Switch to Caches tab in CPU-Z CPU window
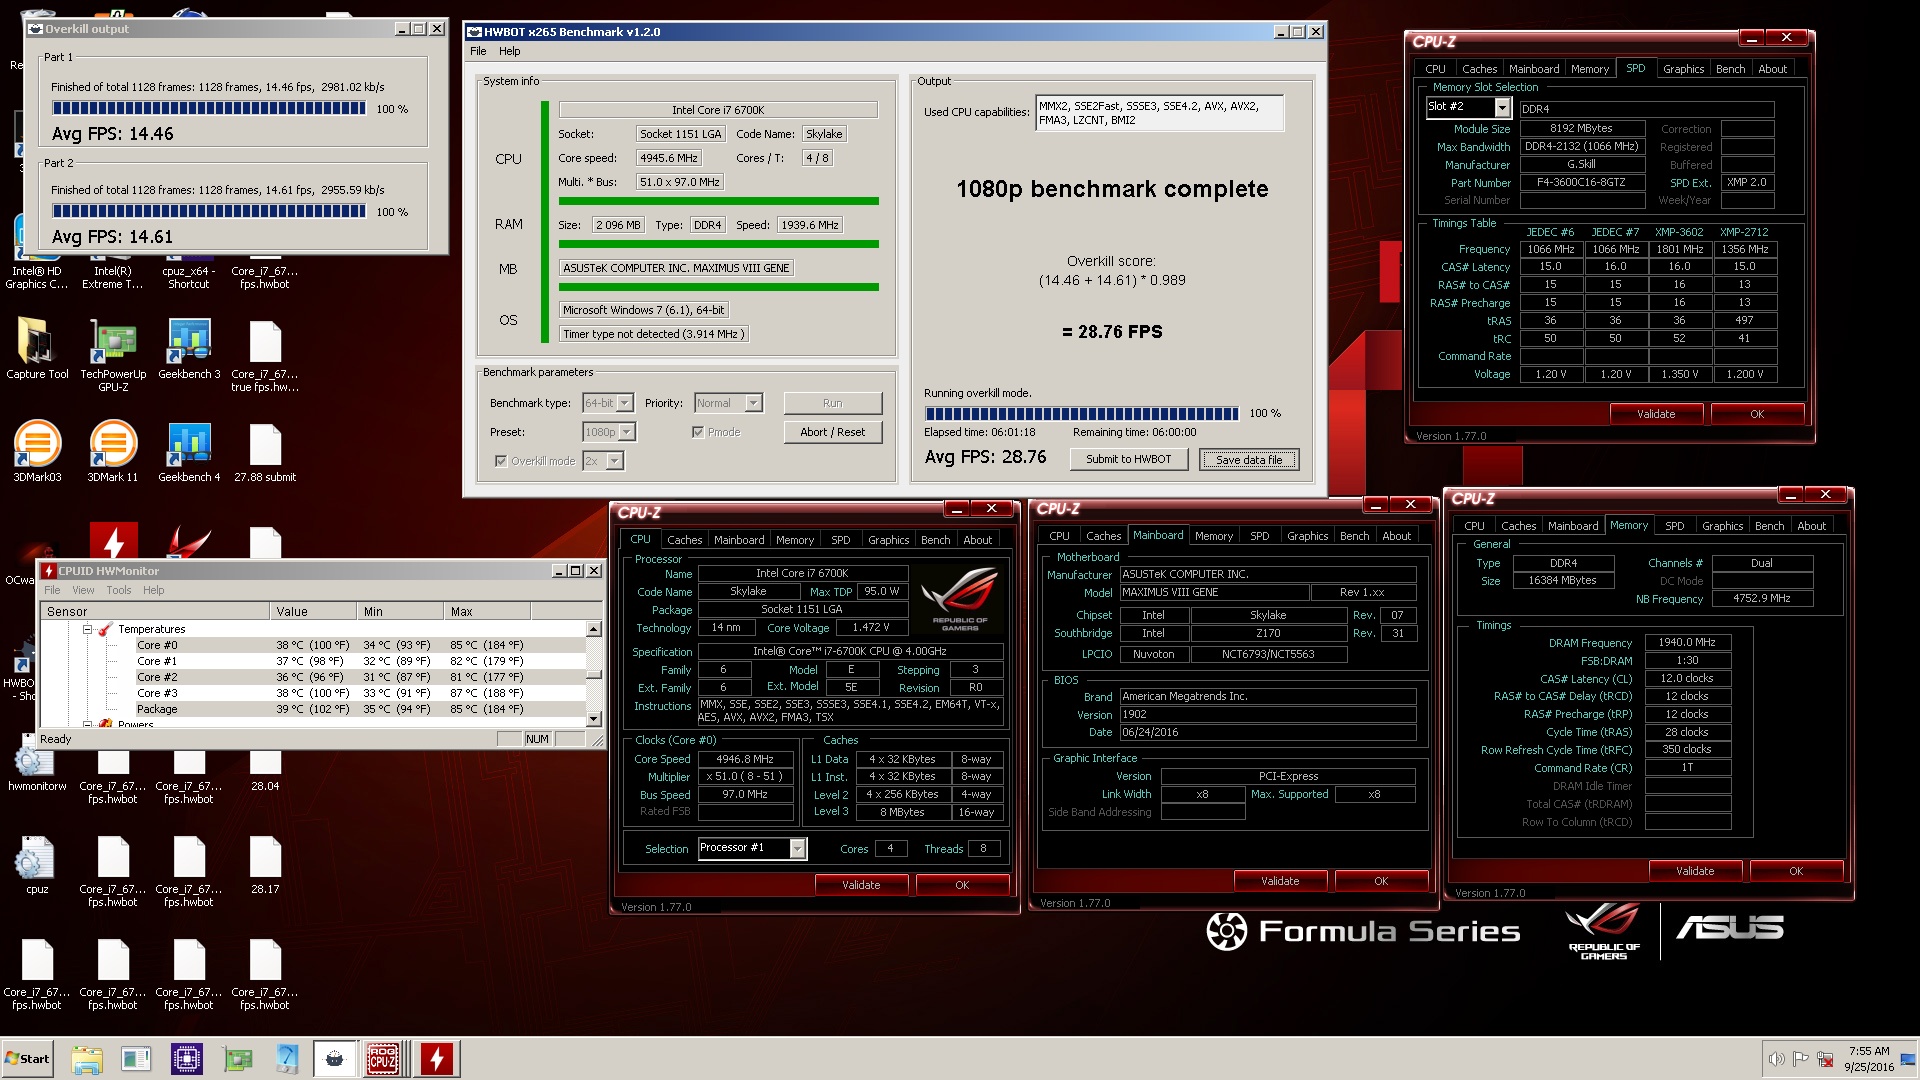 click(684, 540)
